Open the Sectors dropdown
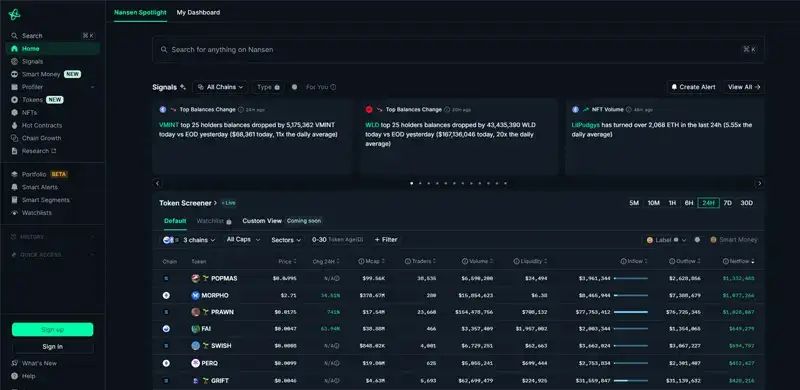 point(286,239)
